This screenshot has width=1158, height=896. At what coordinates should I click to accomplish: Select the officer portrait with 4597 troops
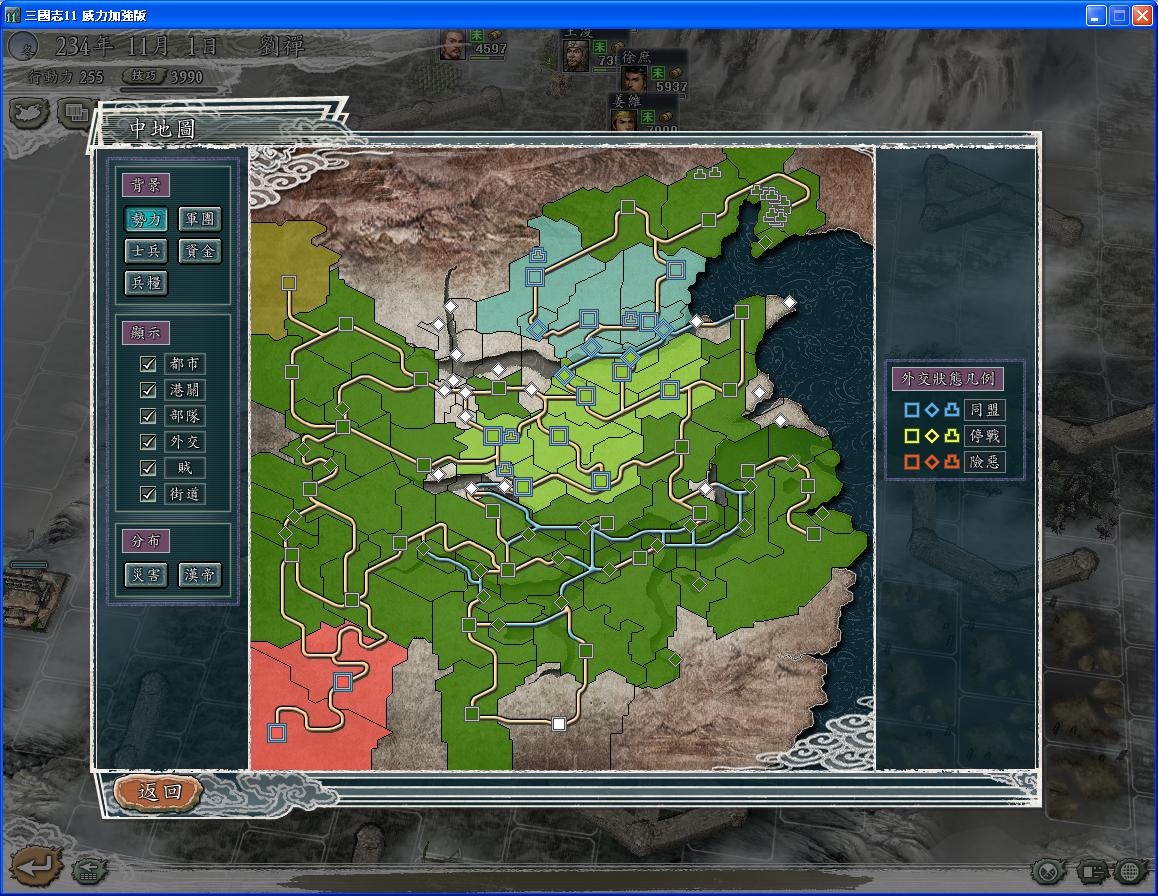453,44
